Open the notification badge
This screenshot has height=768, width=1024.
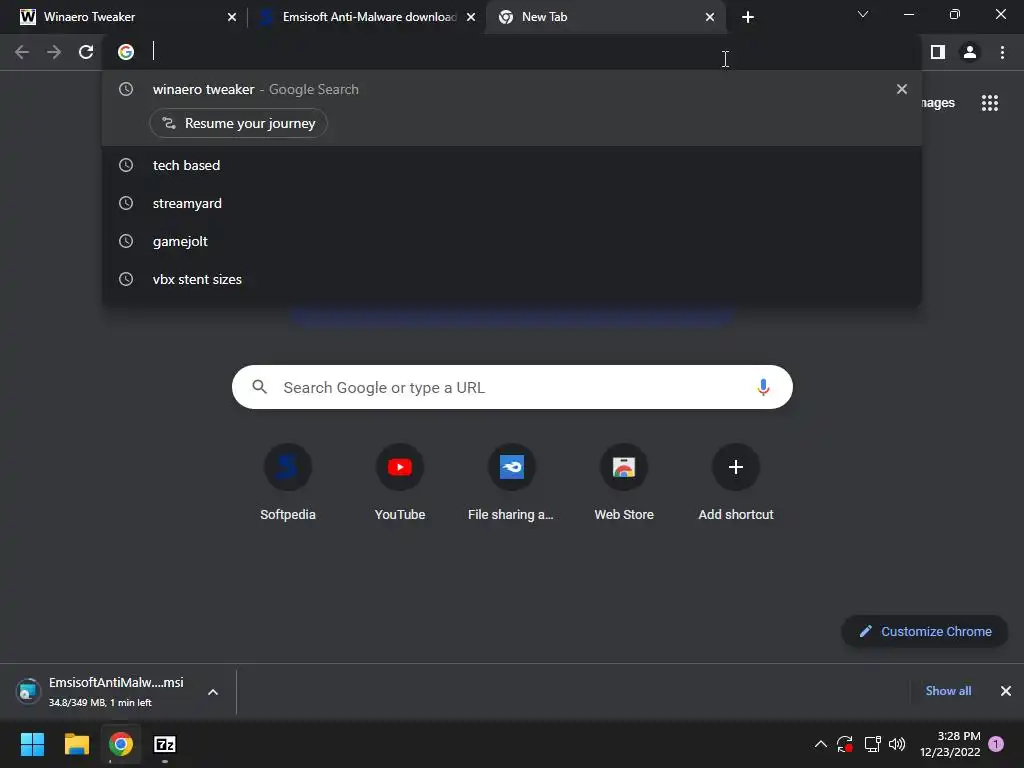coord(996,744)
